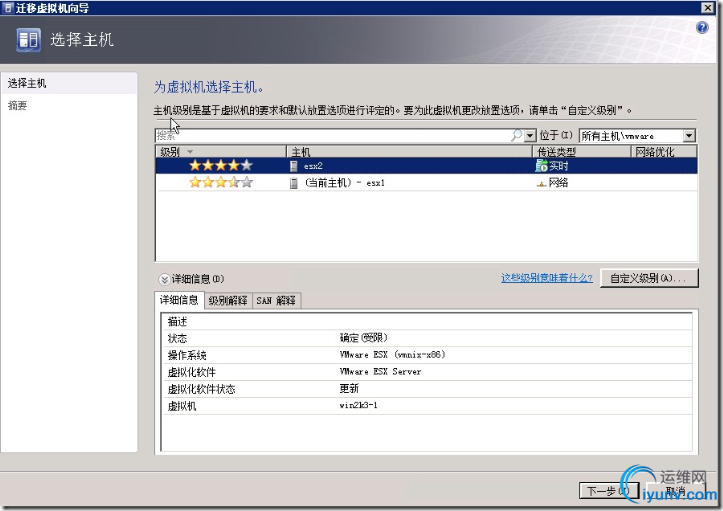Click the 主机 column header
This screenshot has height=511, width=723.
pyautogui.click(x=409, y=152)
